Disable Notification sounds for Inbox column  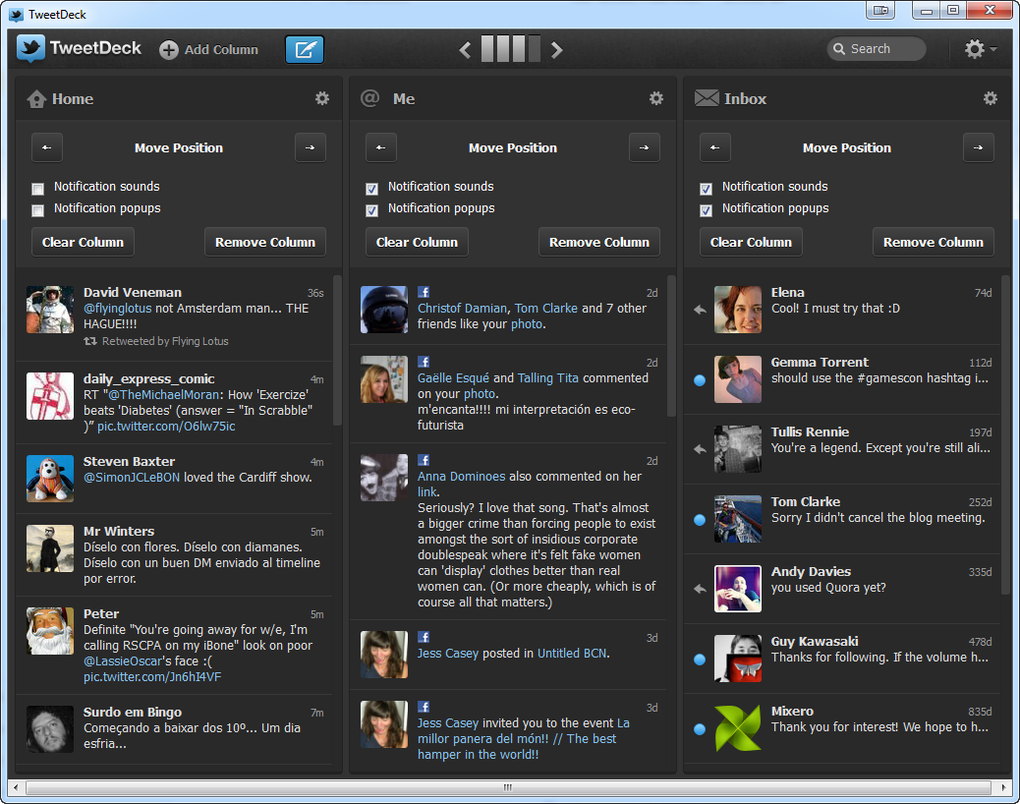(x=706, y=189)
